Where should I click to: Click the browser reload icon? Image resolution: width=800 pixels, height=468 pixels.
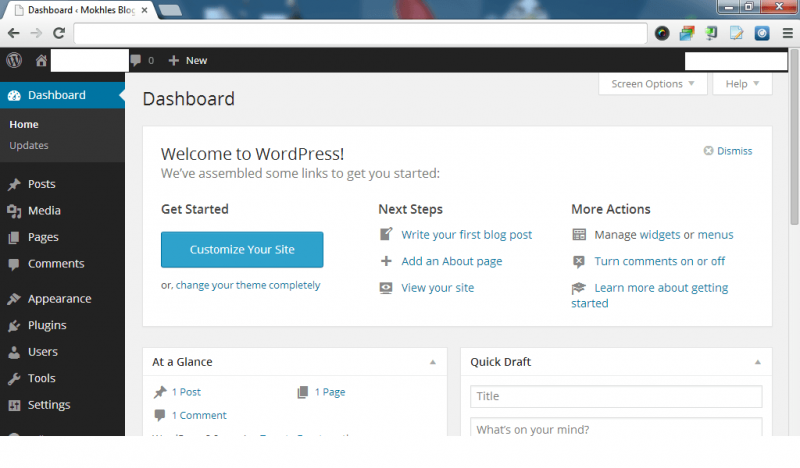pyautogui.click(x=59, y=33)
